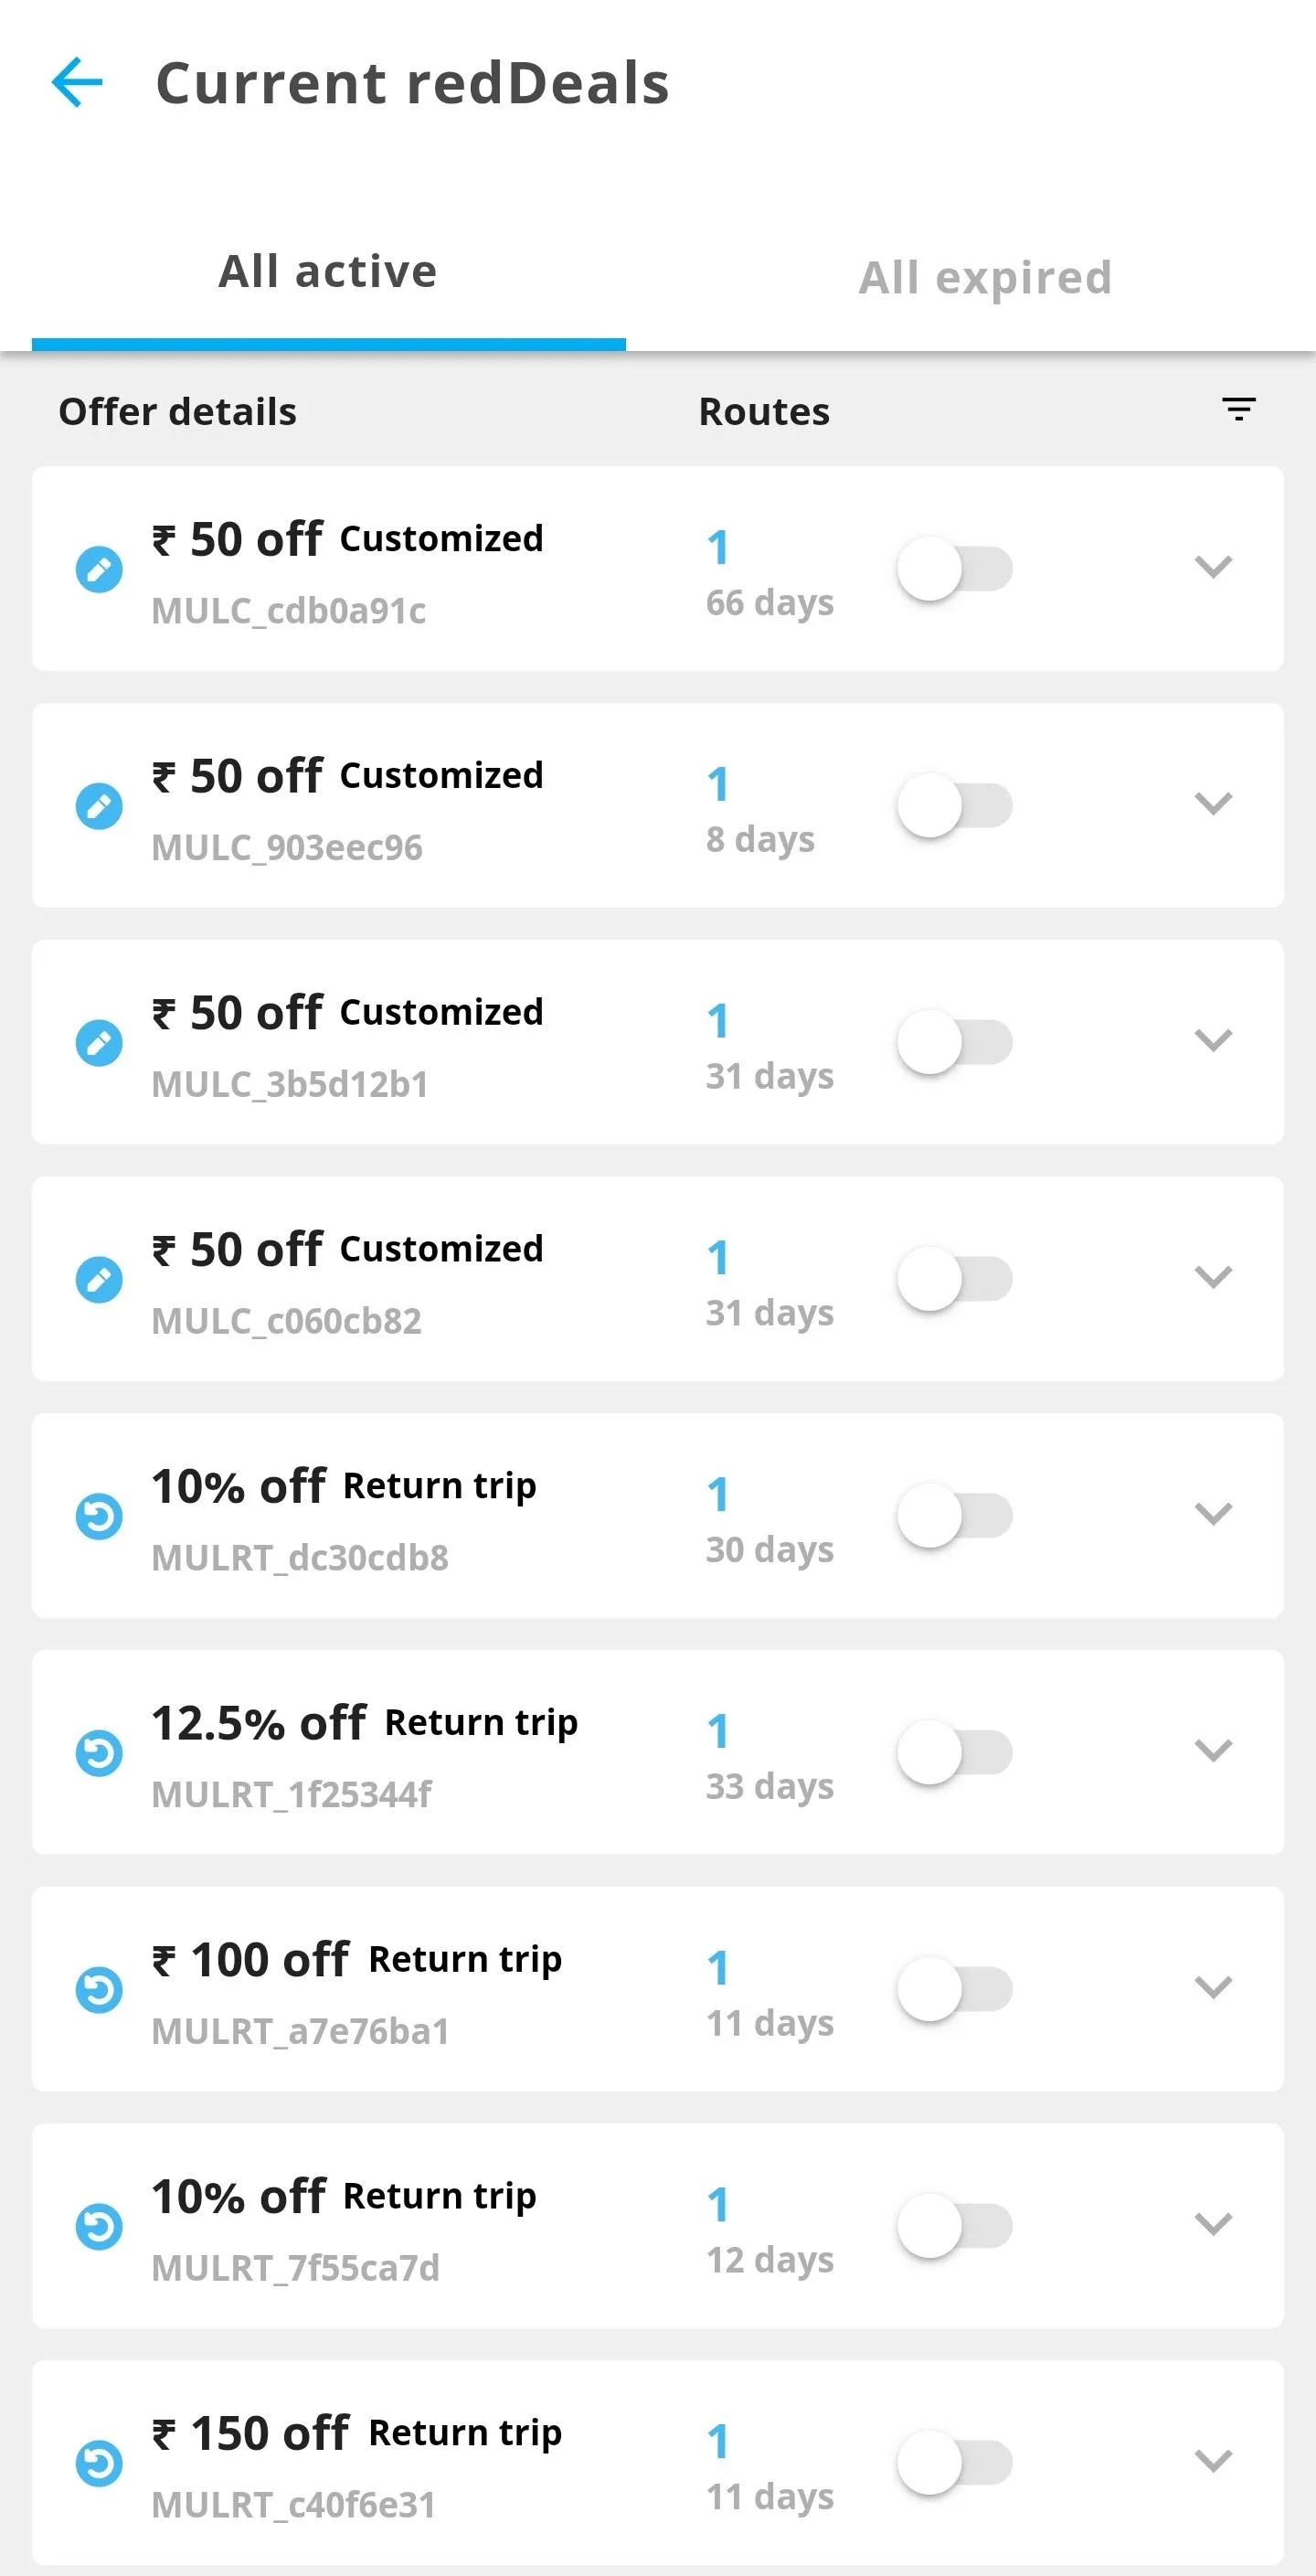Tap return trip icon for MULRT_c40f6e31
The image size is (1316, 2576).
pos(99,2463)
